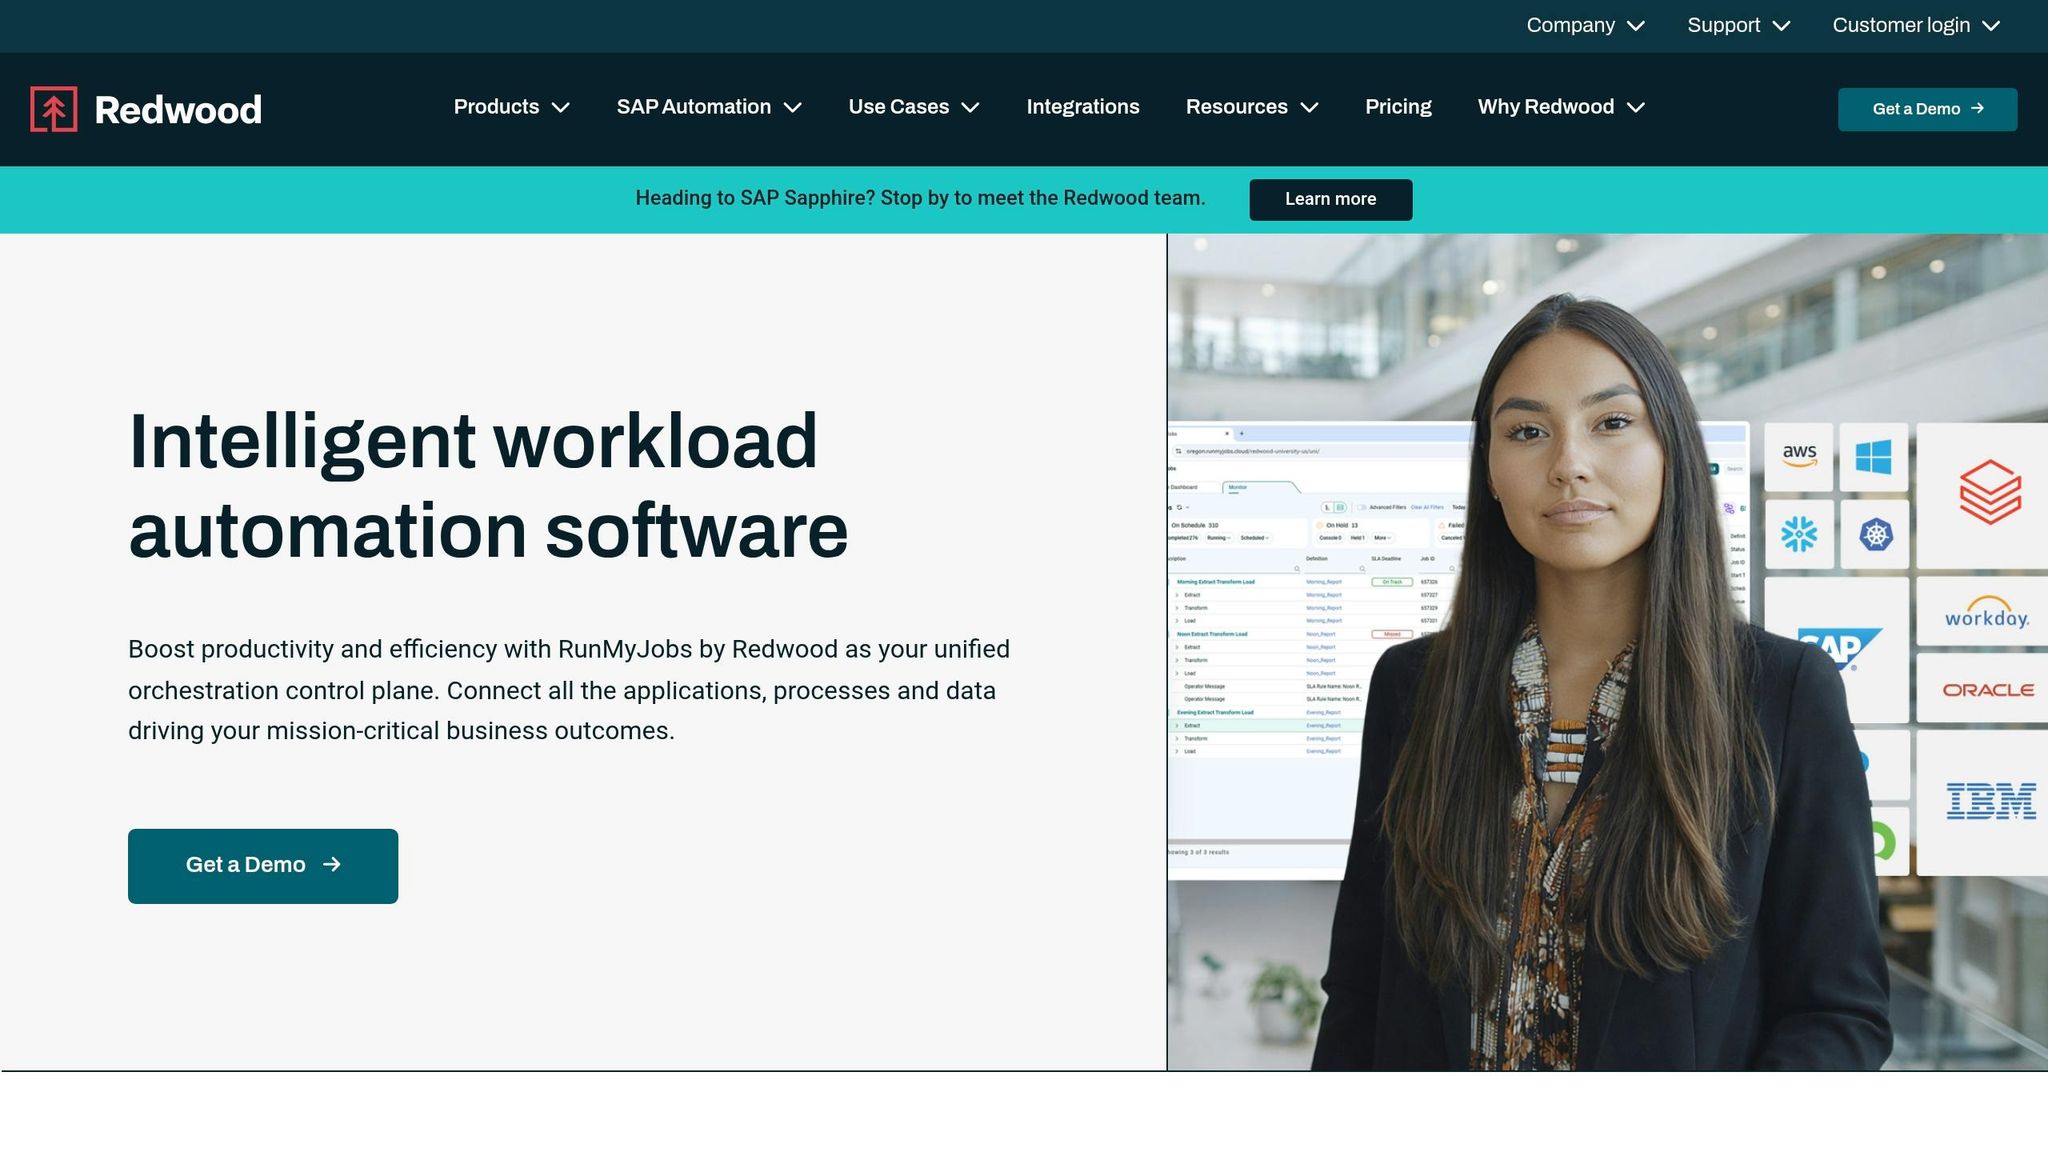Click the AWS logo tile
This screenshot has height=1152, width=2048.
1799,456
